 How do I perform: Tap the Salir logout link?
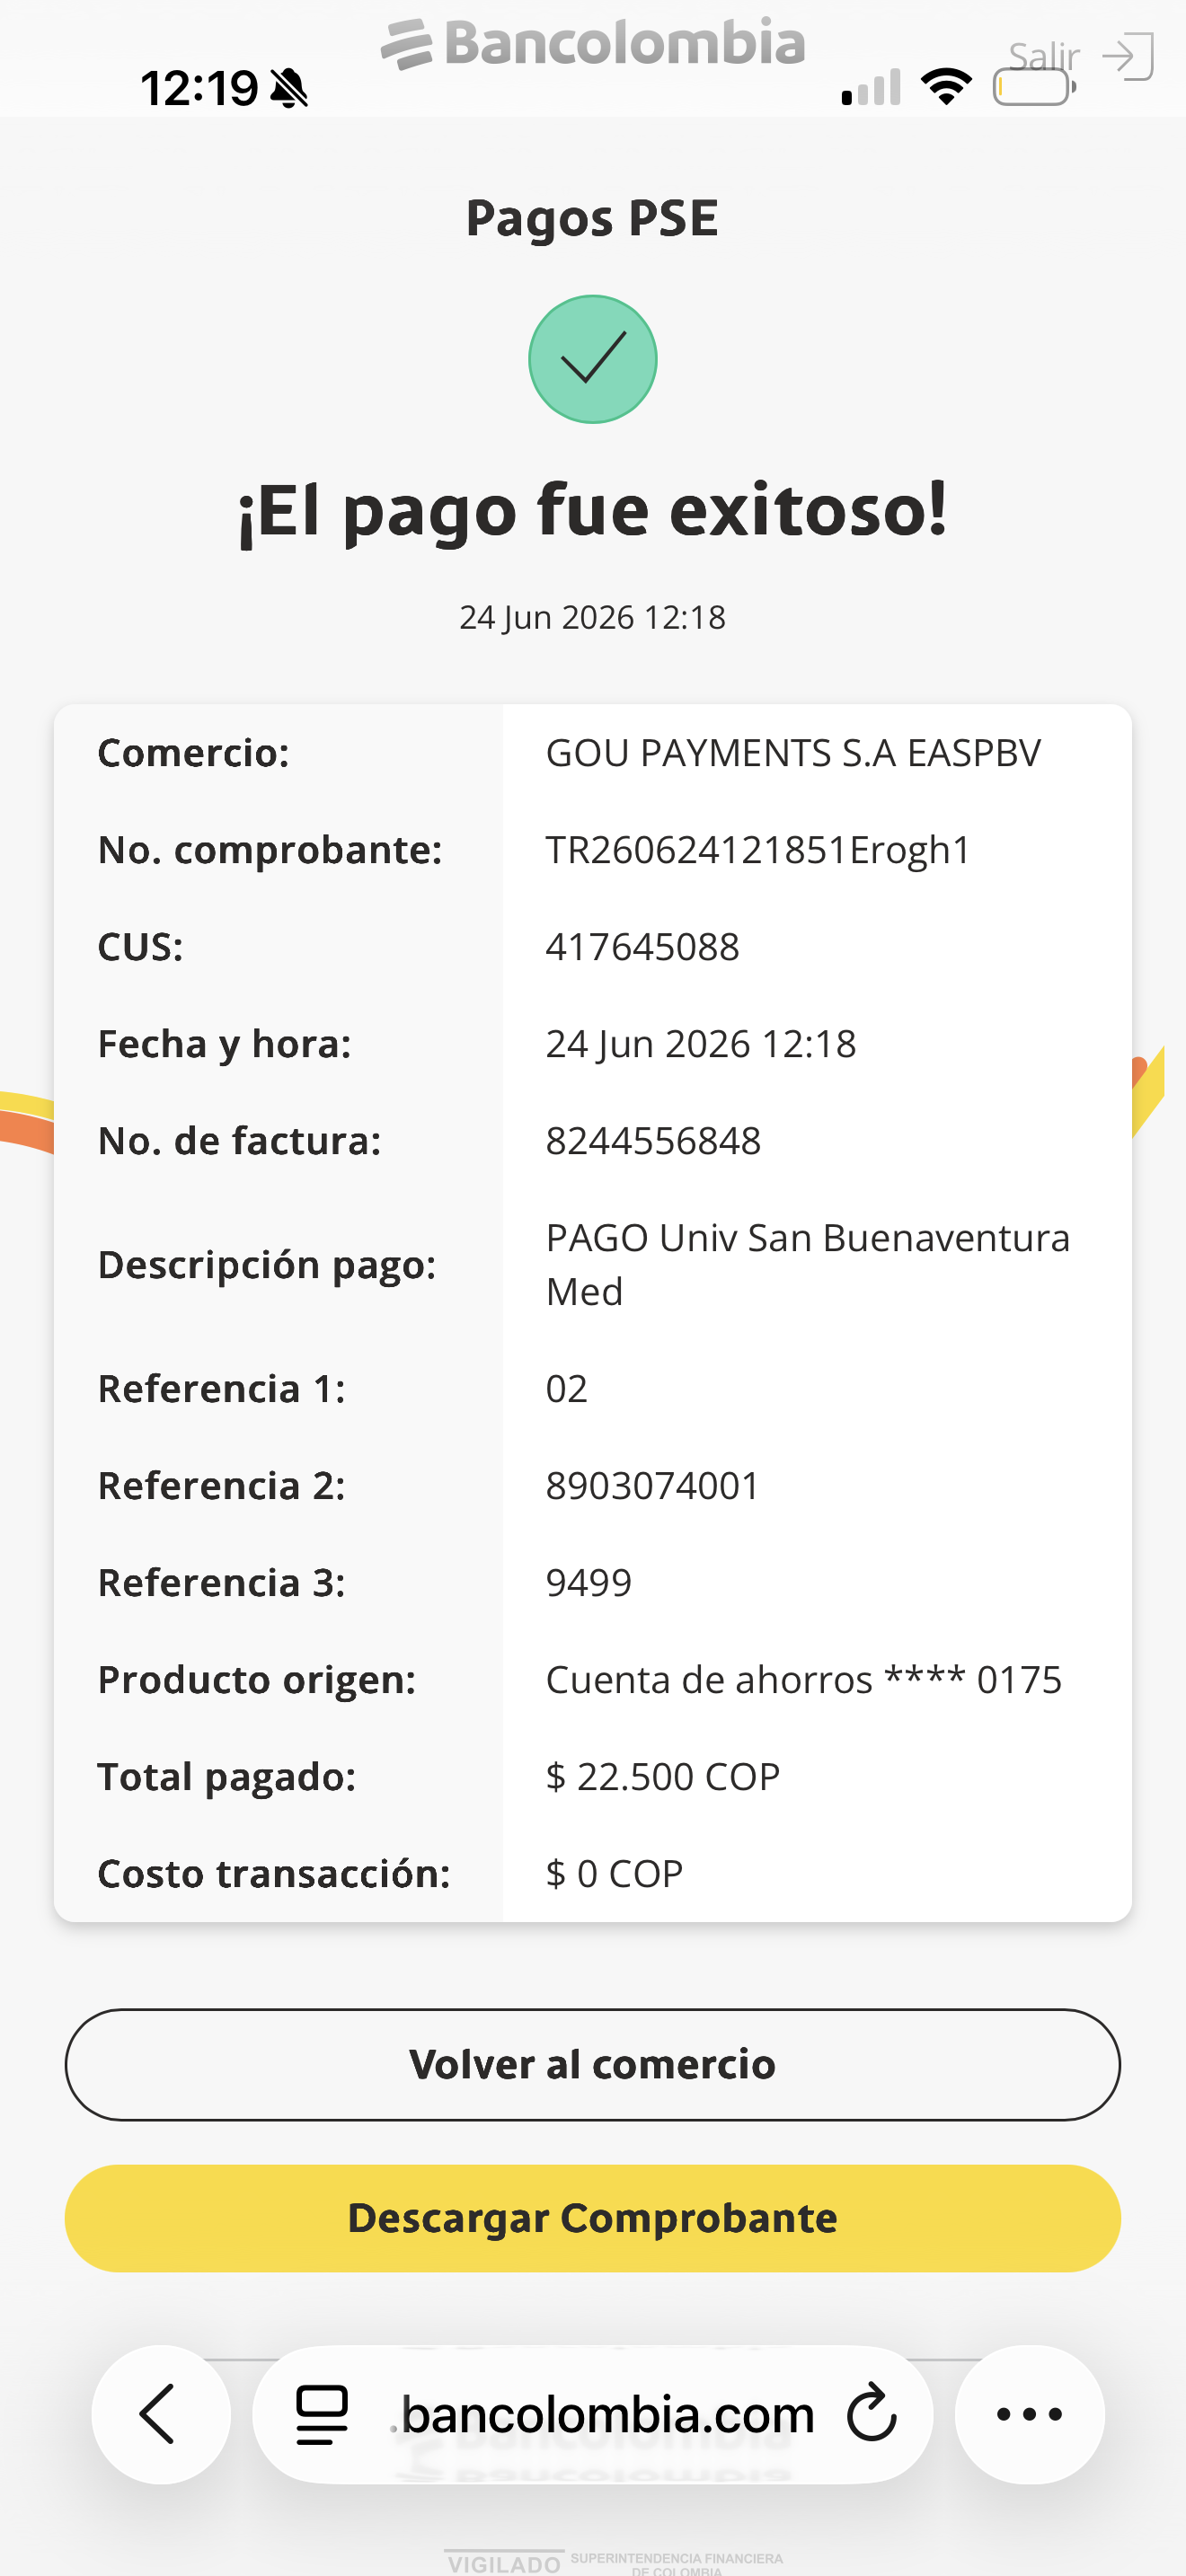point(1044,56)
